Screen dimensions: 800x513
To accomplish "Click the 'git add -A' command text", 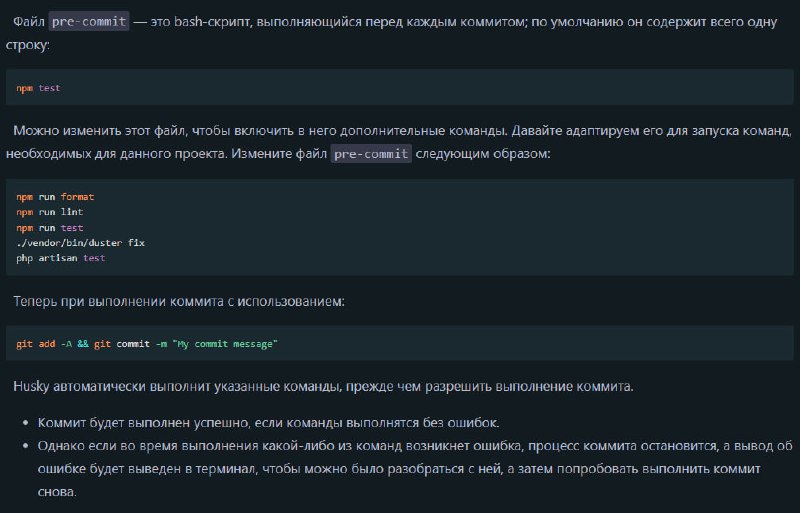I will pos(44,344).
